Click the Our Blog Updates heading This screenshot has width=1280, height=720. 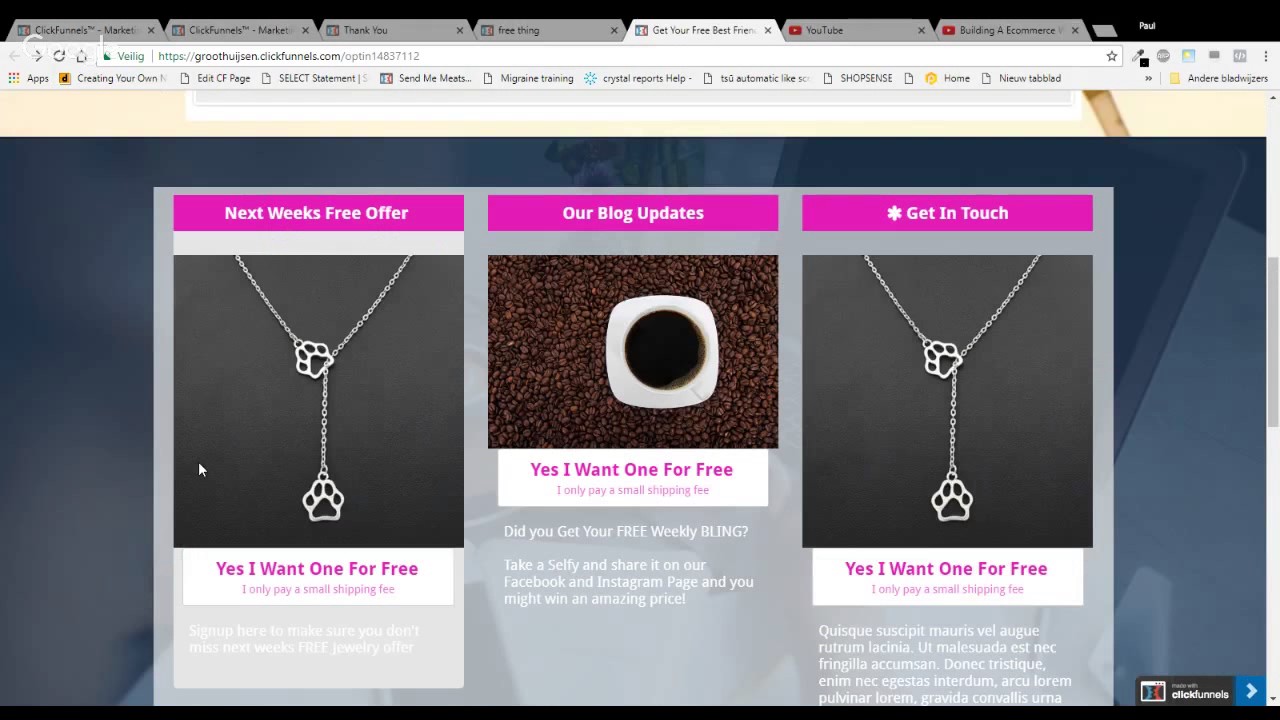(633, 213)
